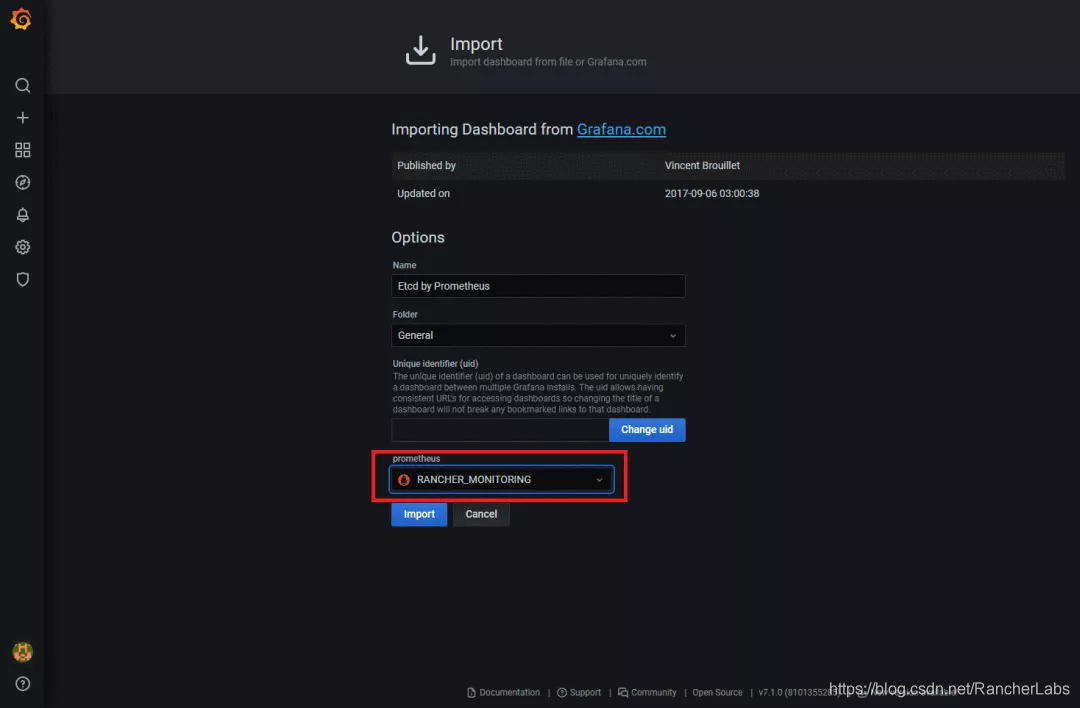Click the Updated on label

(423, 194)
